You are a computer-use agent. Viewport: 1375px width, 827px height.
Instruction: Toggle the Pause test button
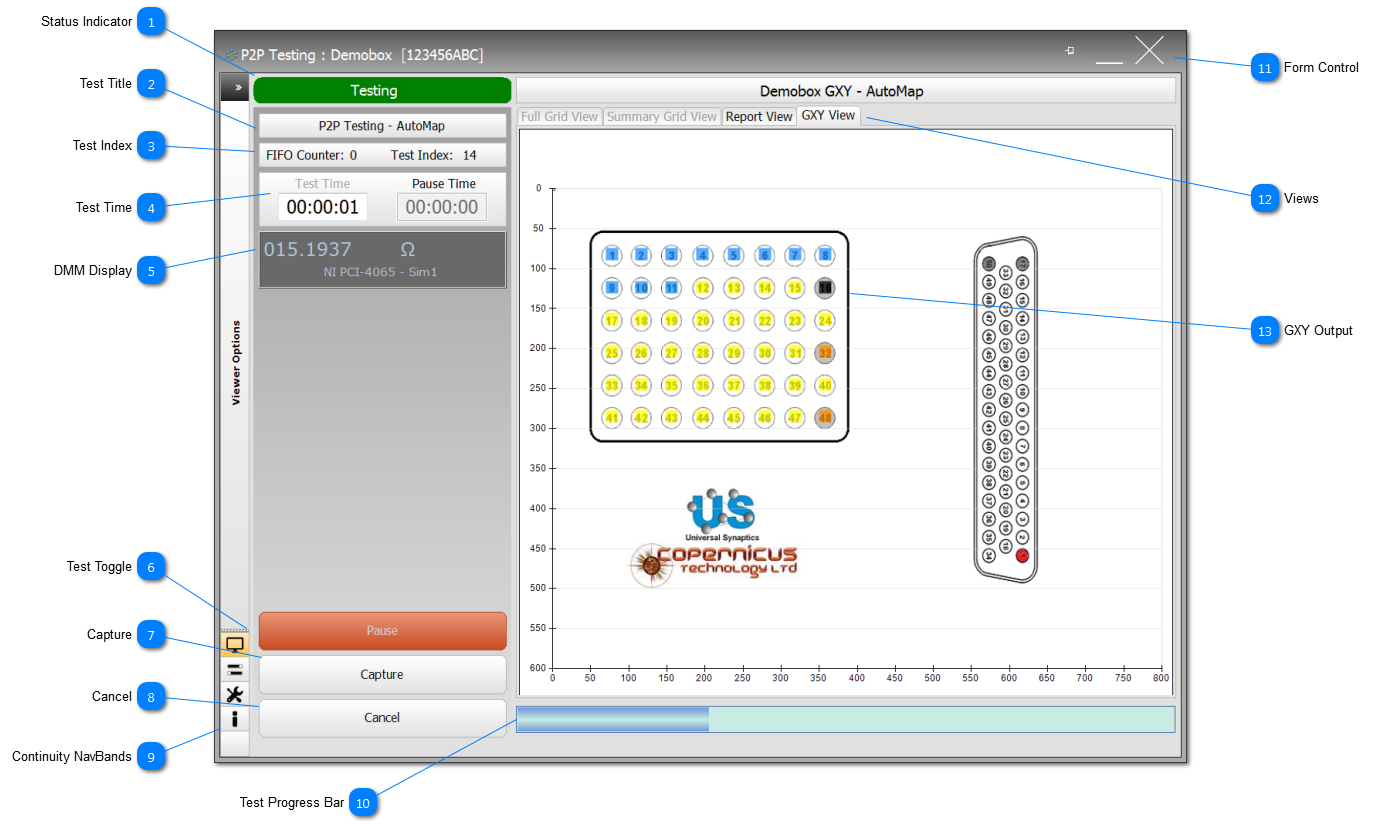pyautogui.click(x=382, y=631)
